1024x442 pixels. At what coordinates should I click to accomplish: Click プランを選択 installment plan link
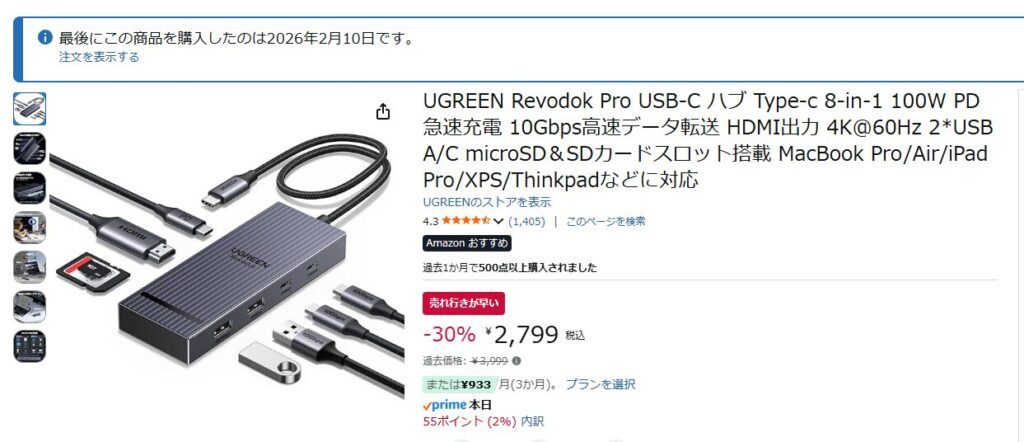click(x=600, y=385)
